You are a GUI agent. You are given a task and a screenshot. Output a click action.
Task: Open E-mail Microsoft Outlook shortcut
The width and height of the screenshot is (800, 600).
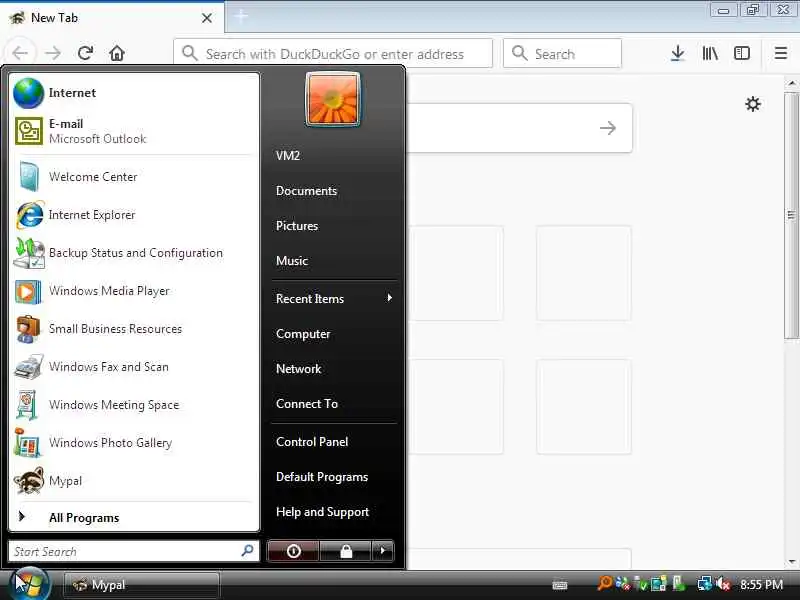click(134, 131)
